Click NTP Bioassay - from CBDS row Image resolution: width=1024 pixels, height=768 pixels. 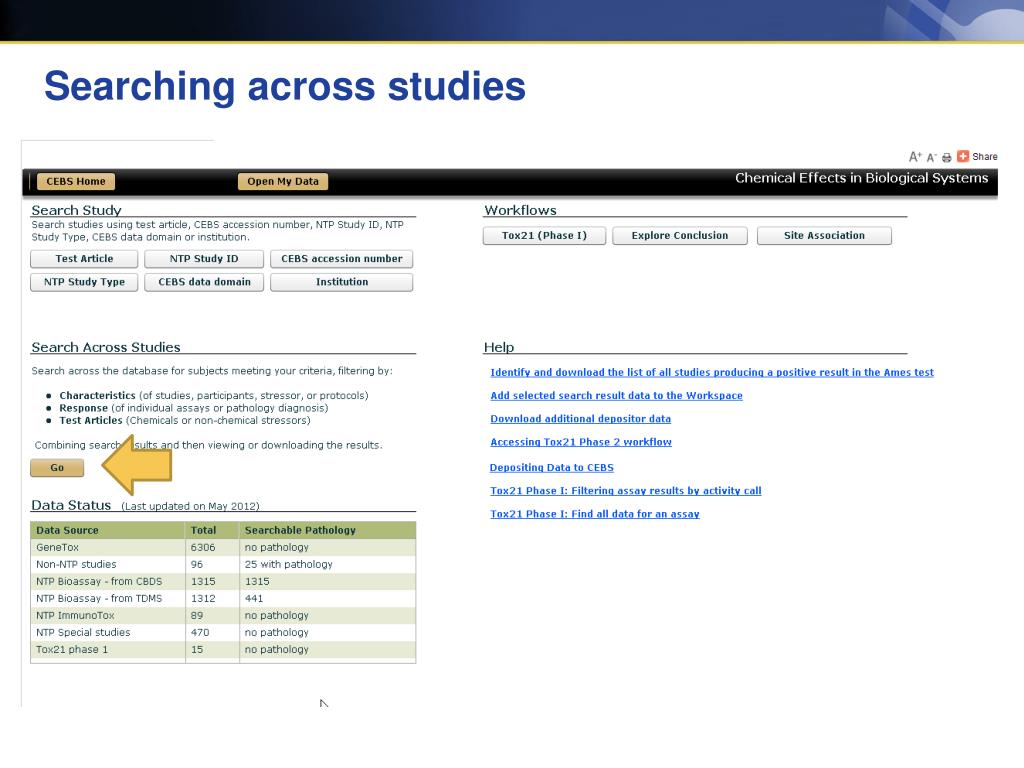click(223, 581)
